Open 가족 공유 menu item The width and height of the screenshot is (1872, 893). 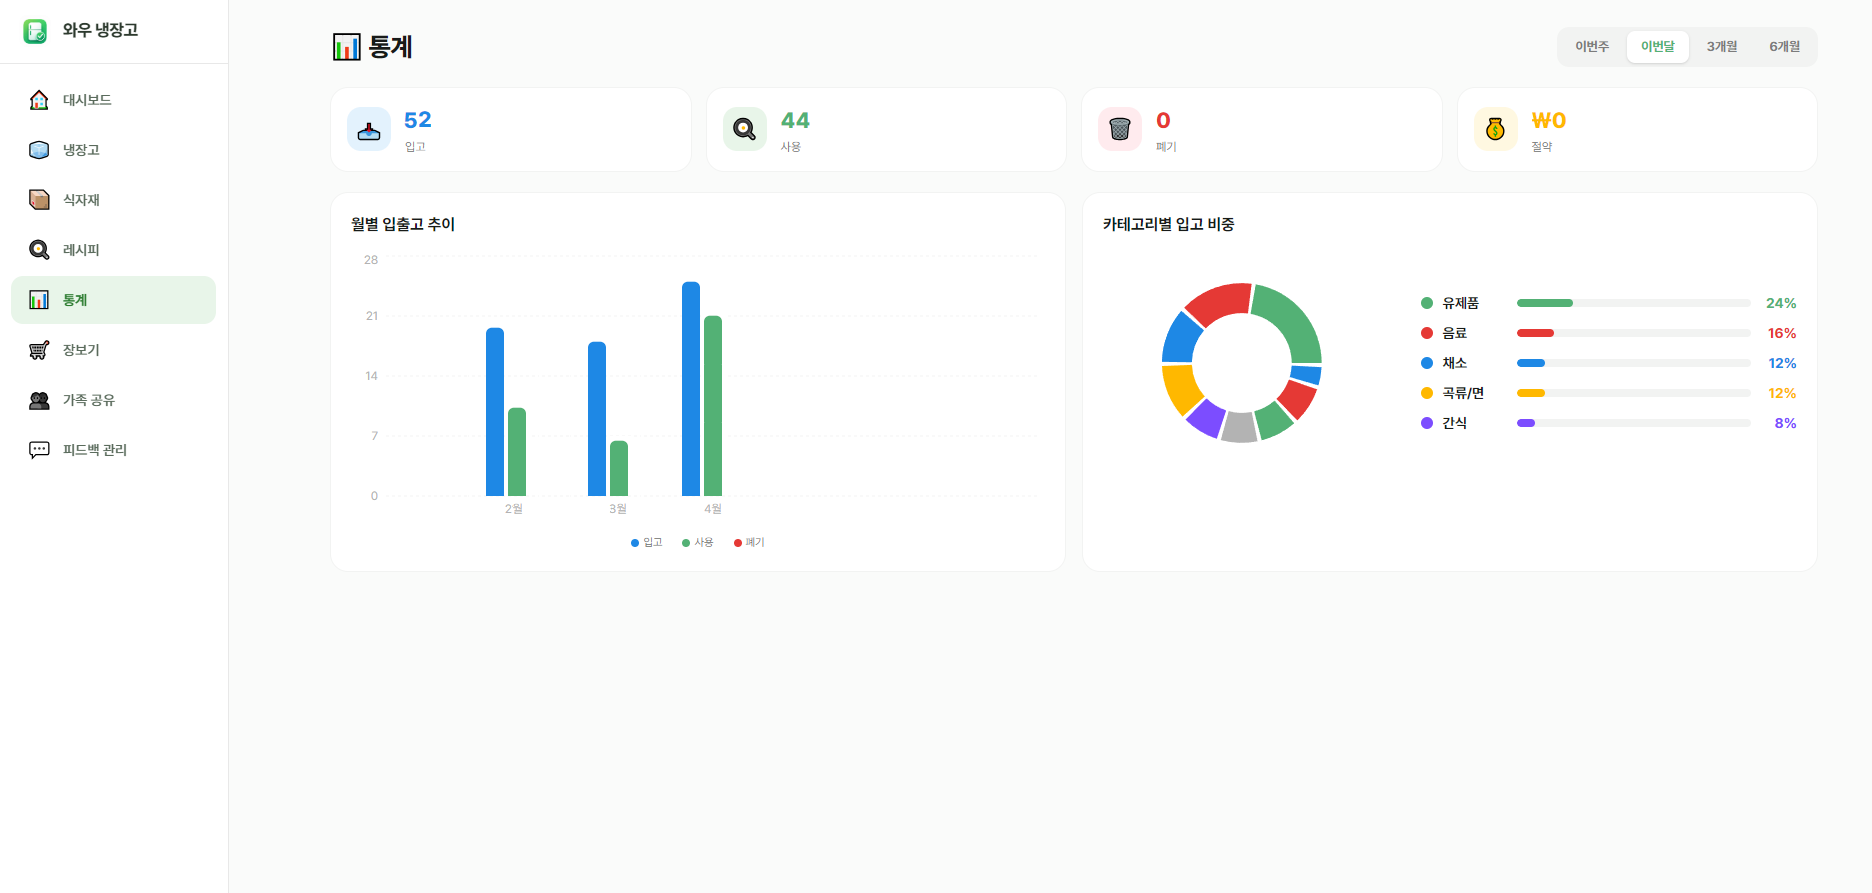(114, 400)
